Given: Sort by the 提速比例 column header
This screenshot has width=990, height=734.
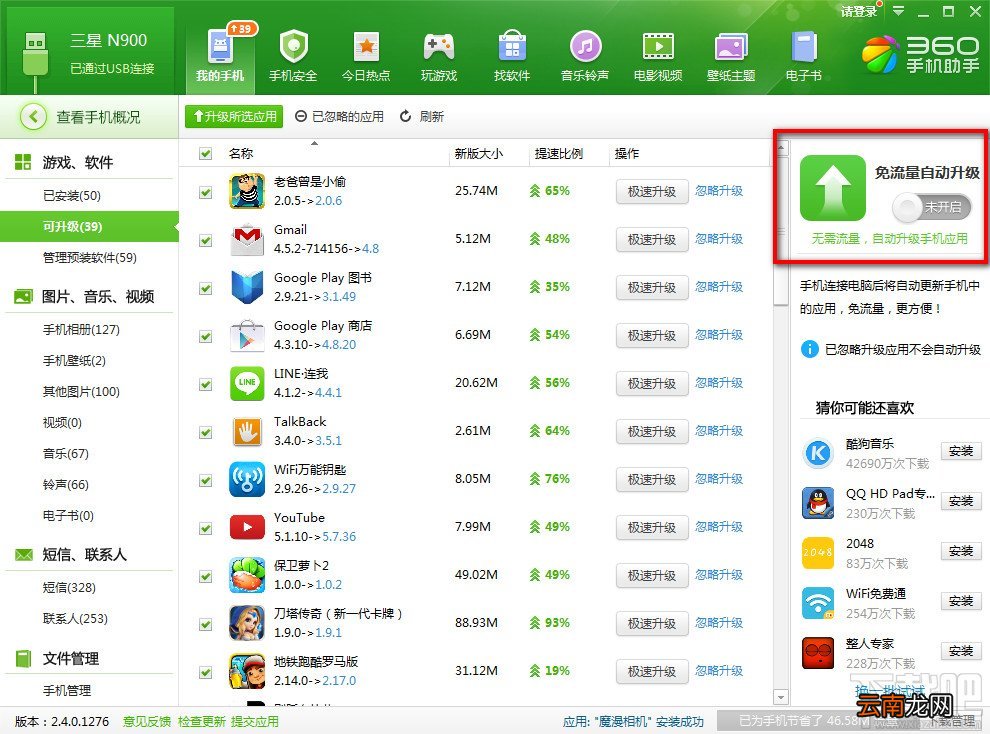Looking at the screenshot, I should coord(559,153).
